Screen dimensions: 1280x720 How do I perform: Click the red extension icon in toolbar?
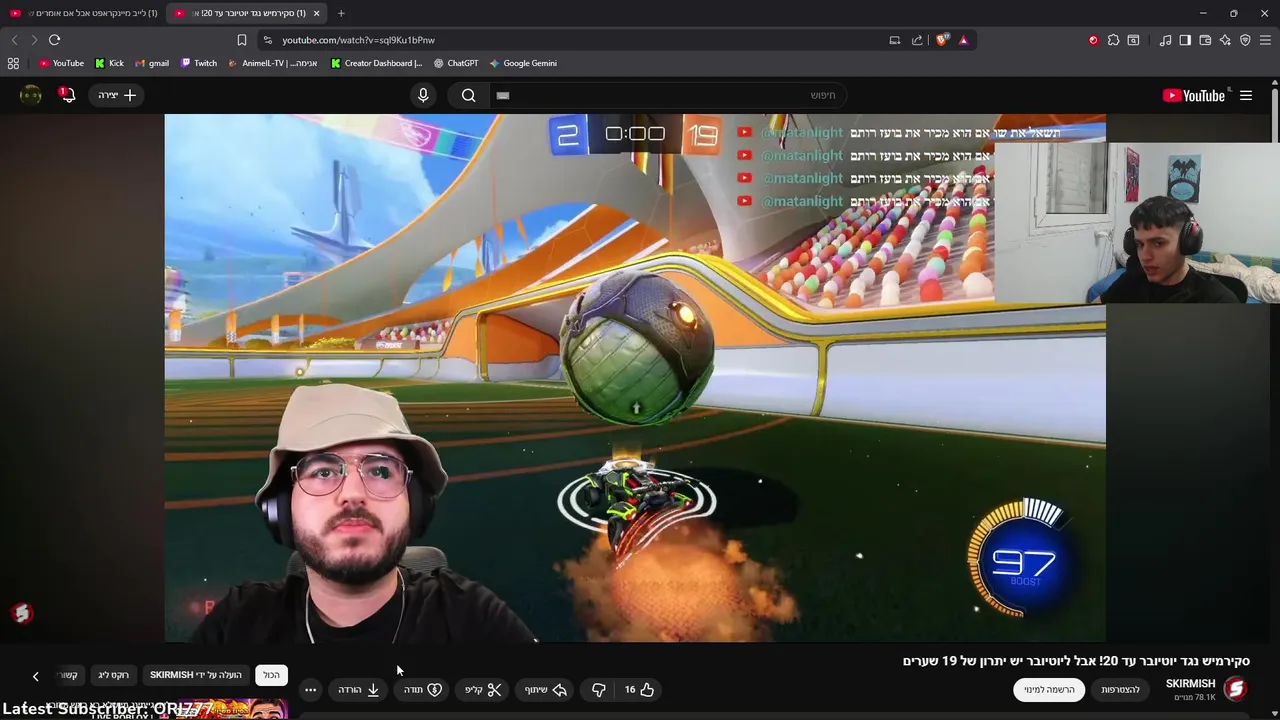point(1093,40)
